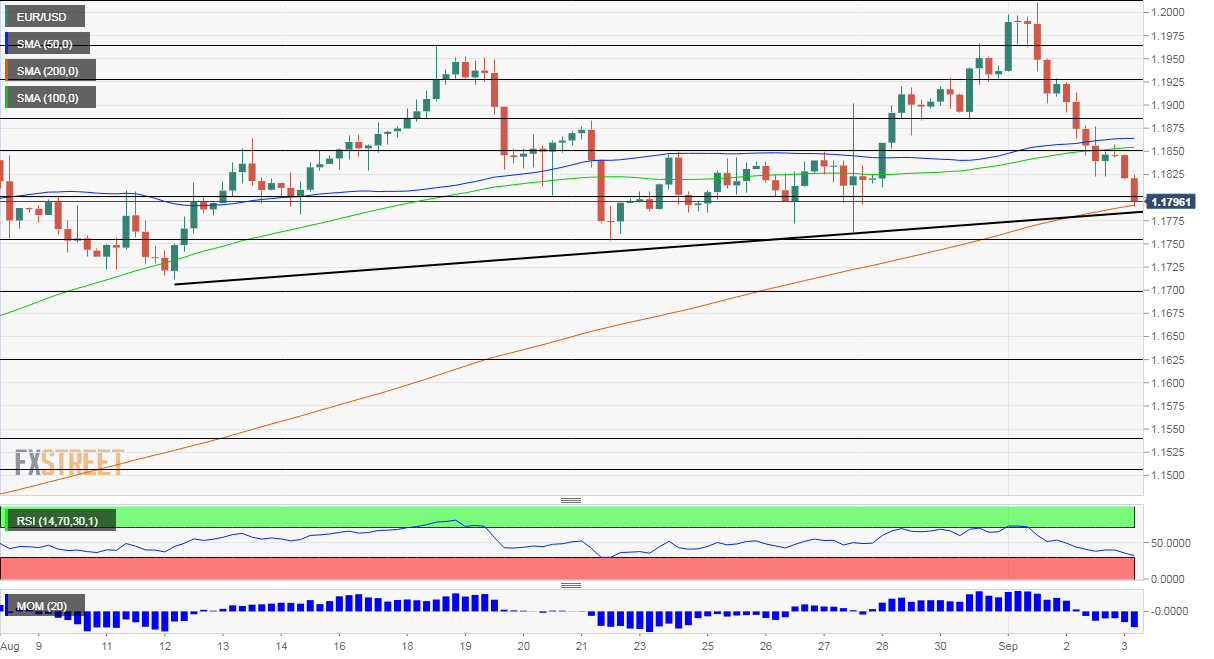
Task: Click the 1.1850 price axis label
Action: point(1168,151)
